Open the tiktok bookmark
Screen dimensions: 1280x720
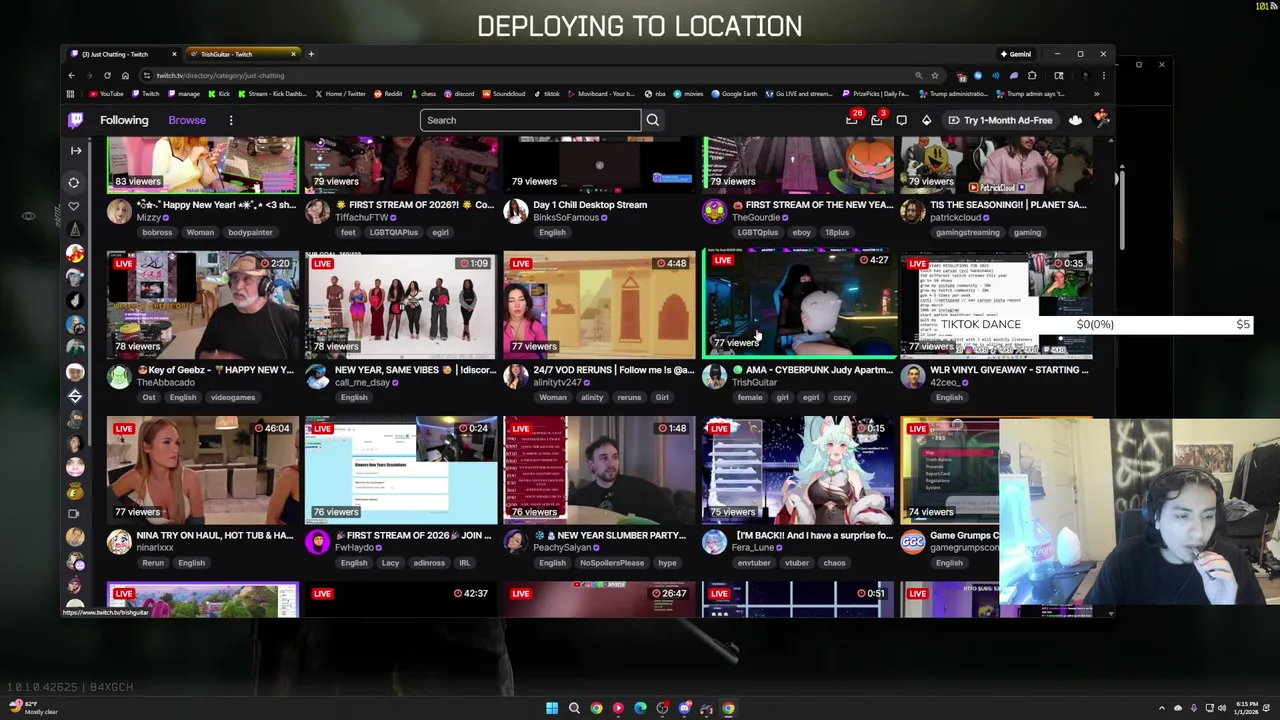547,94
